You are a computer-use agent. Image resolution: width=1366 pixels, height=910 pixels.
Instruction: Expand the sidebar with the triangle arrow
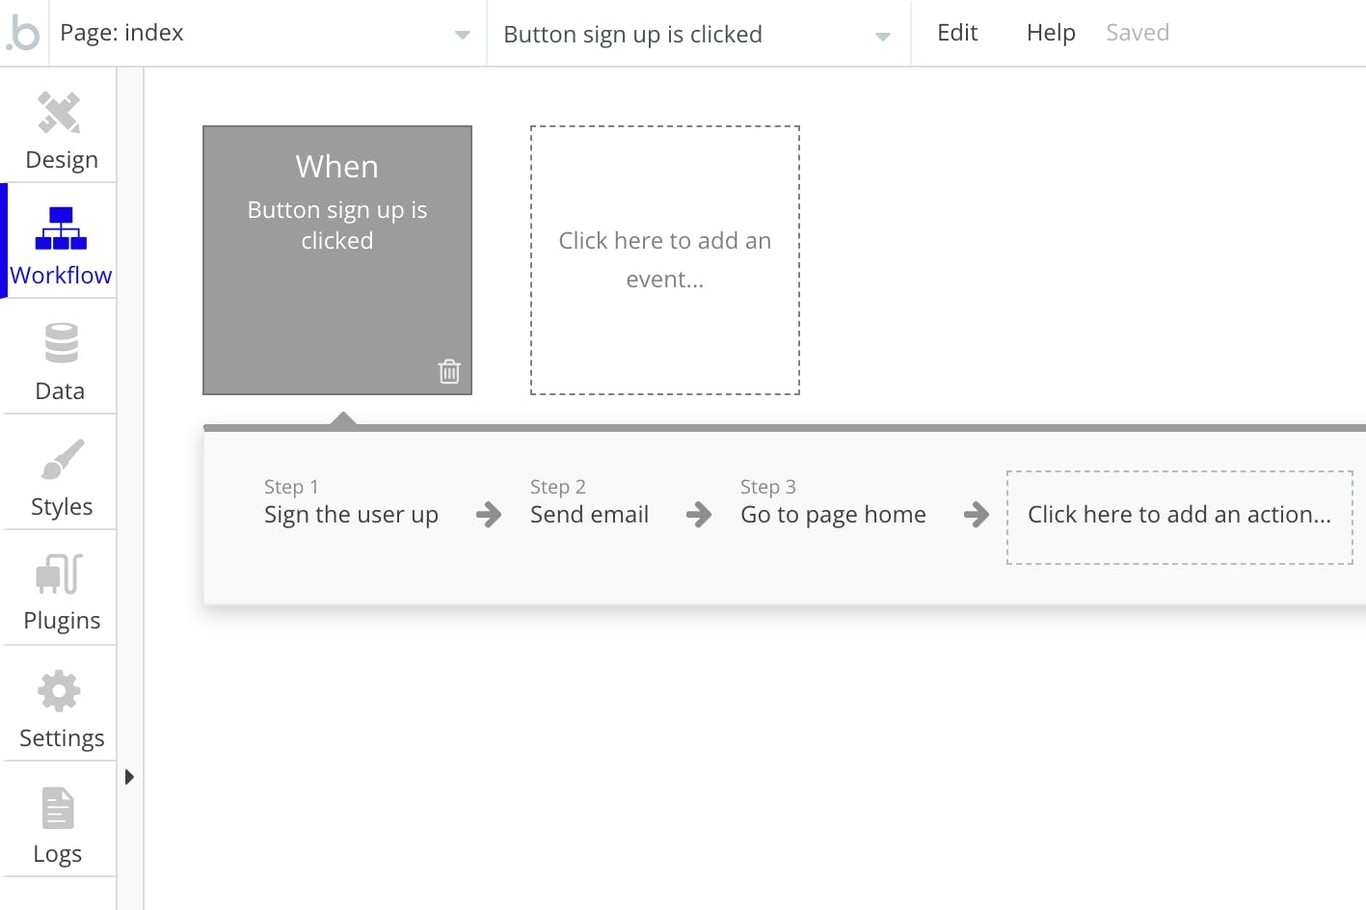(x=129, y=777)
